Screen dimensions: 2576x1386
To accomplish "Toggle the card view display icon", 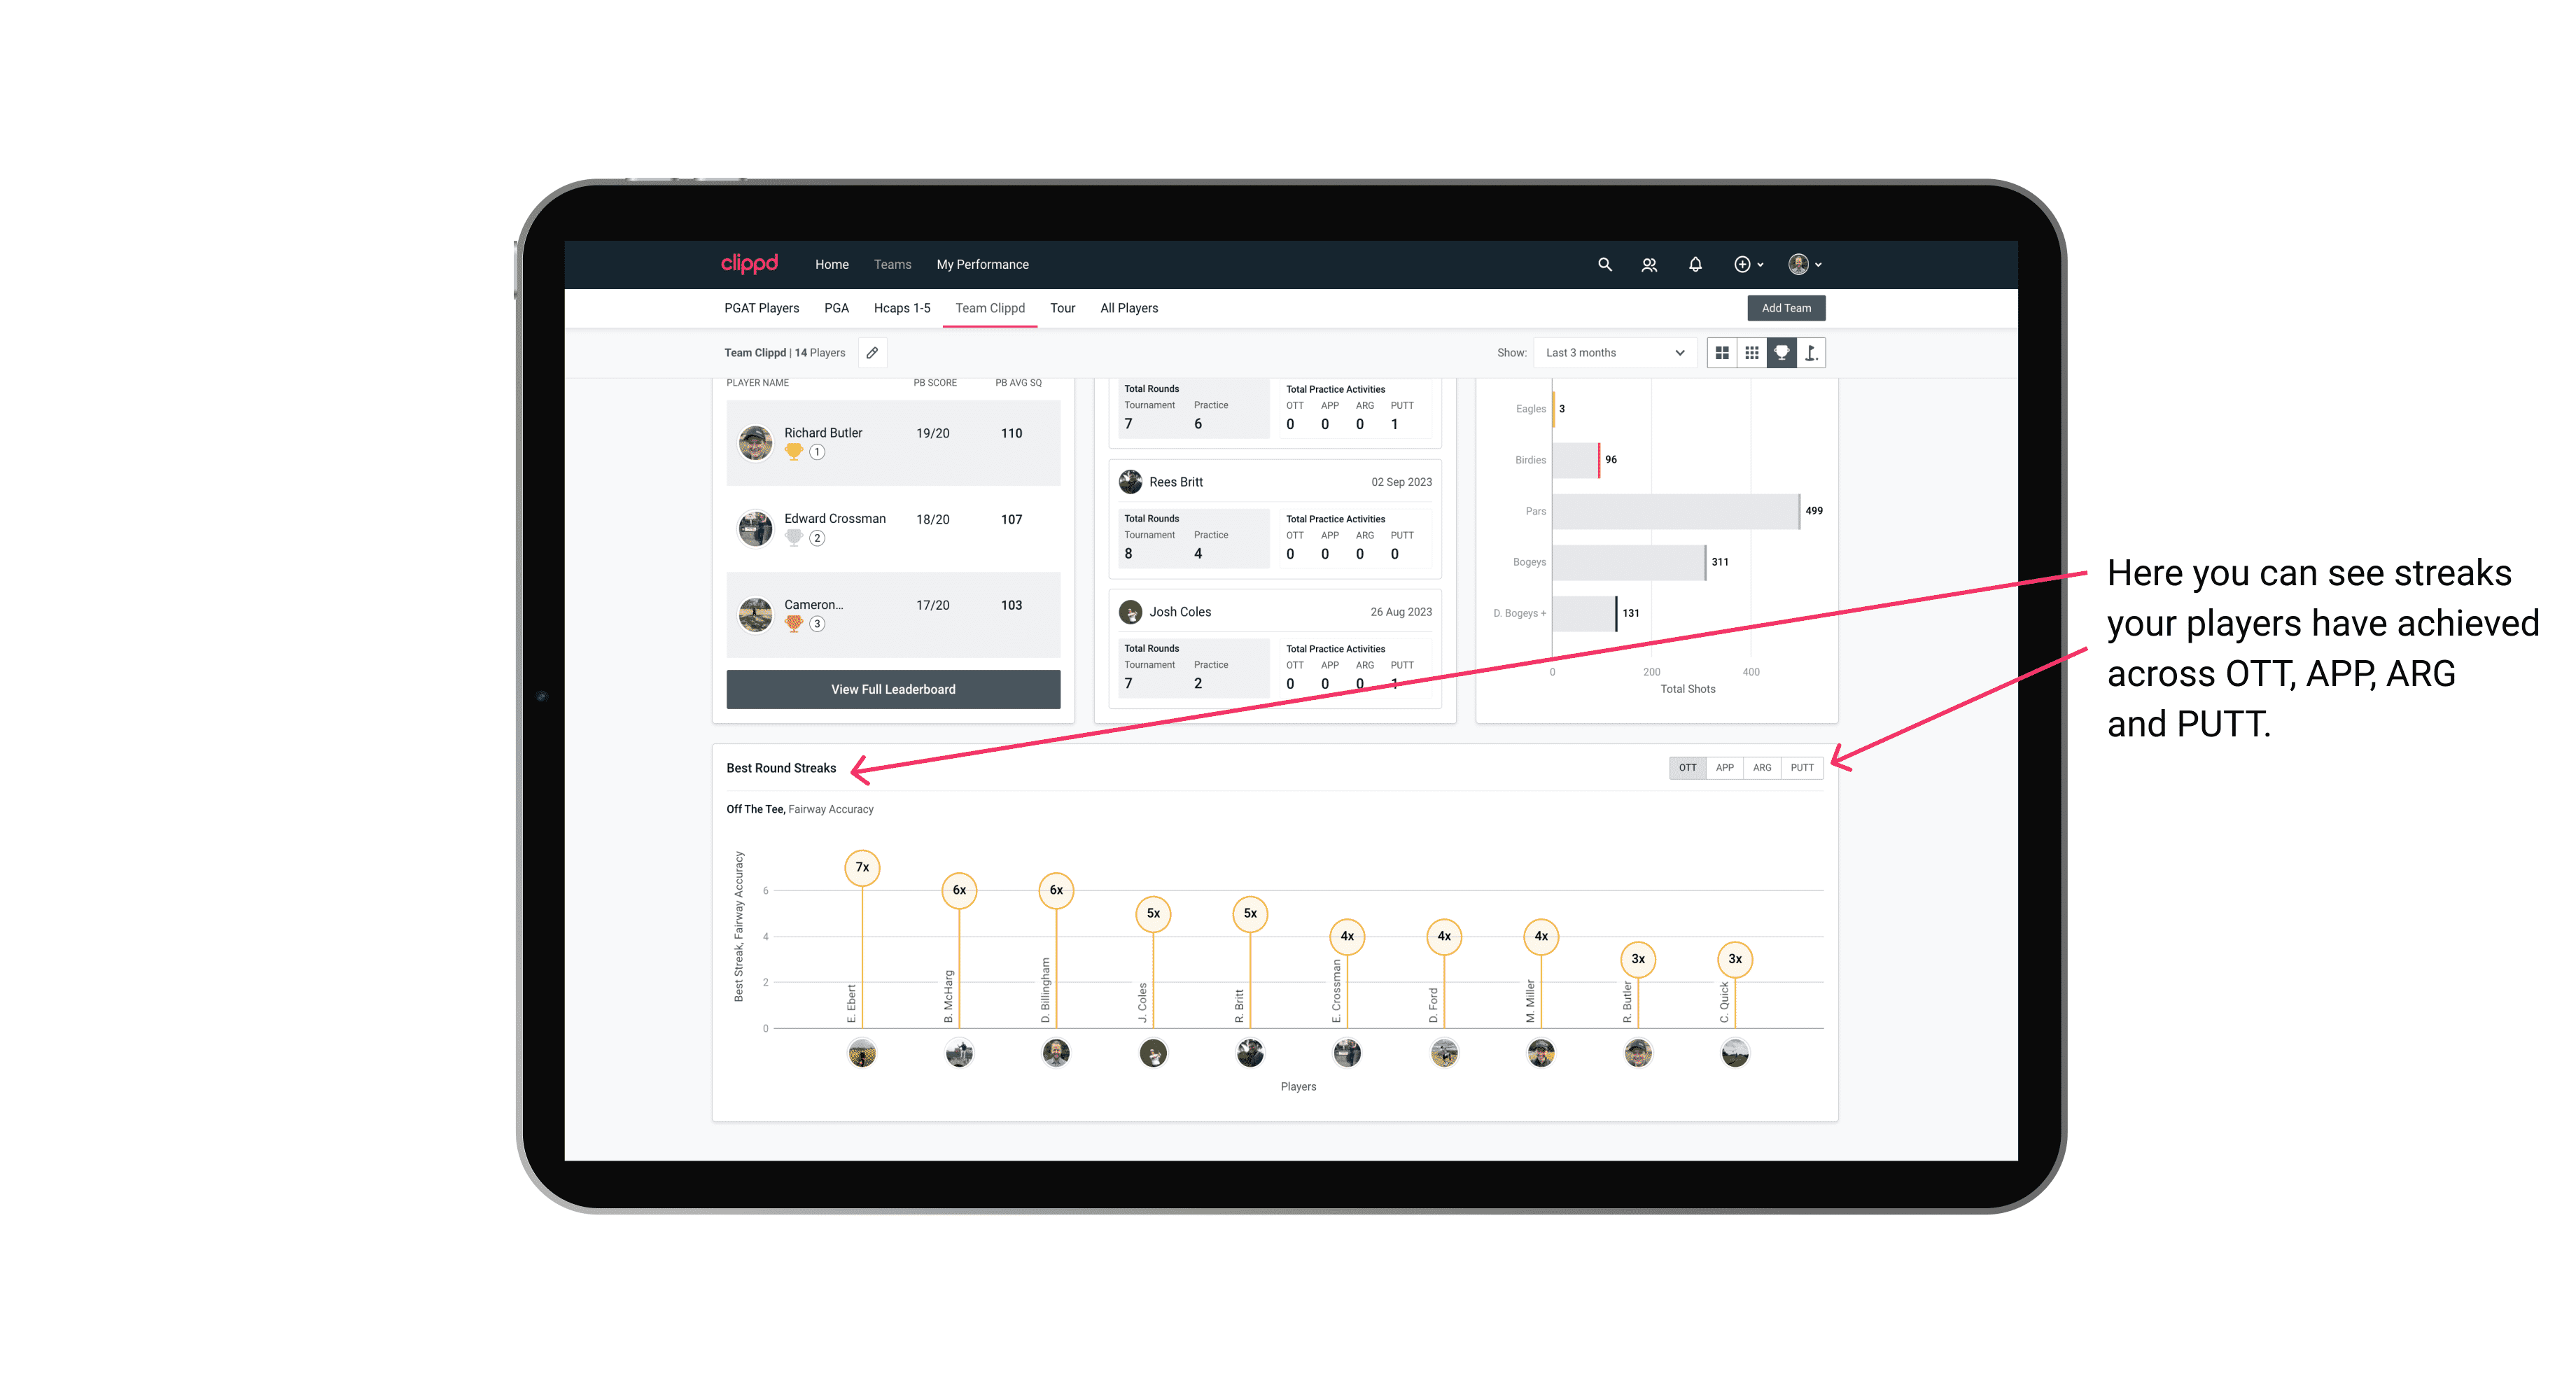I will click(x=1721, y=353).
